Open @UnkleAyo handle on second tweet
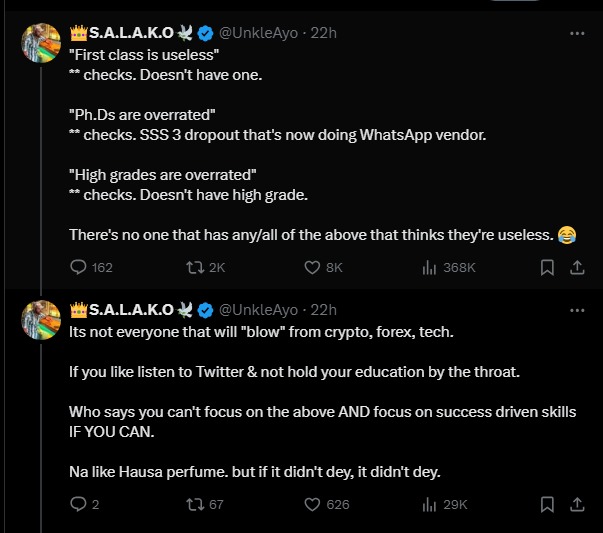This screenshot has width=603, height=533. pos(258,309)
